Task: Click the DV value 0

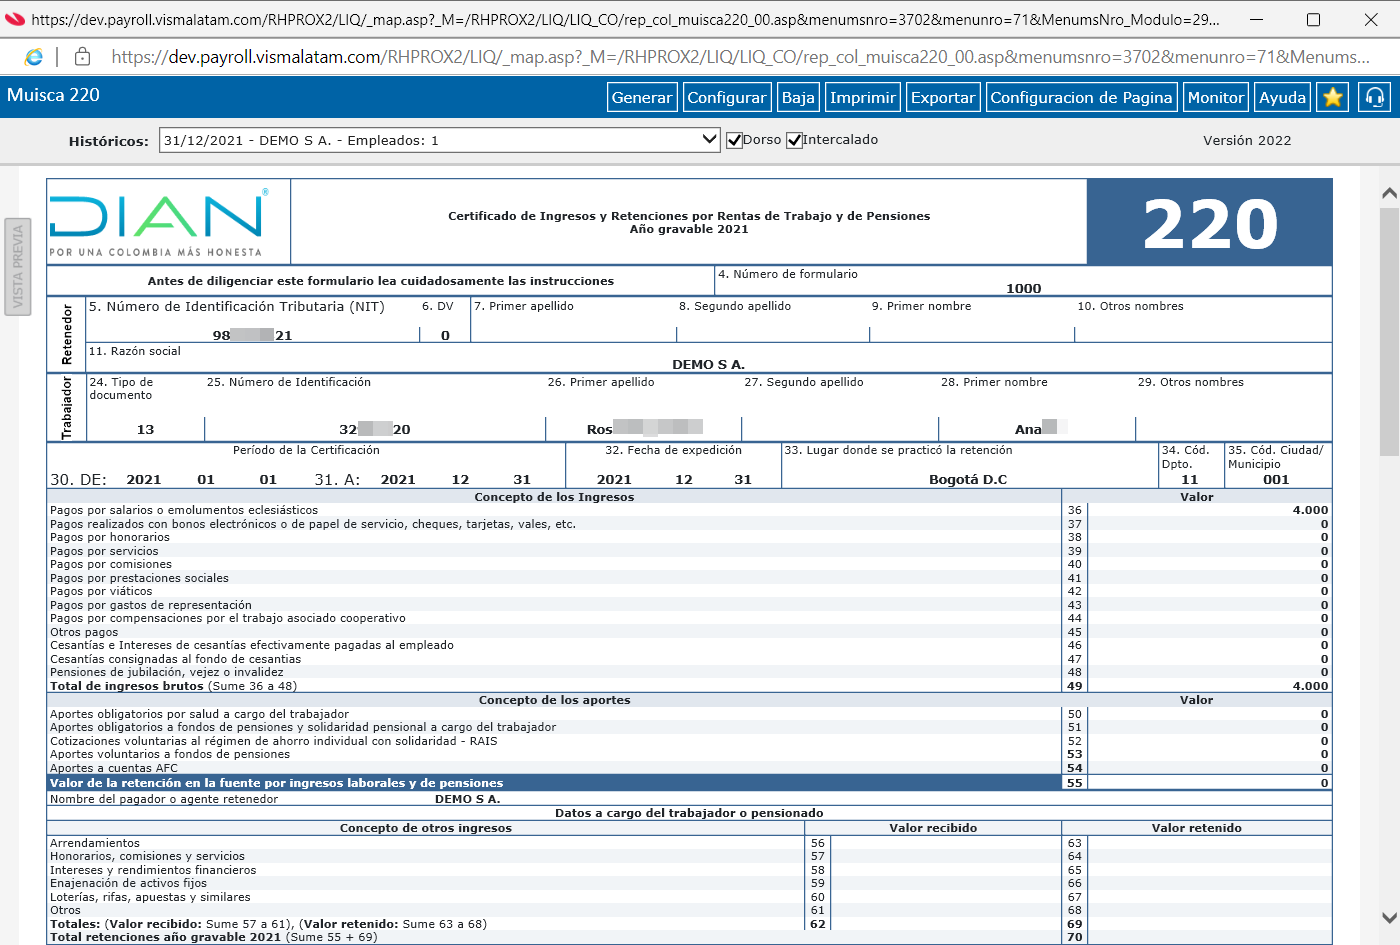Action: tap(445, 335)
